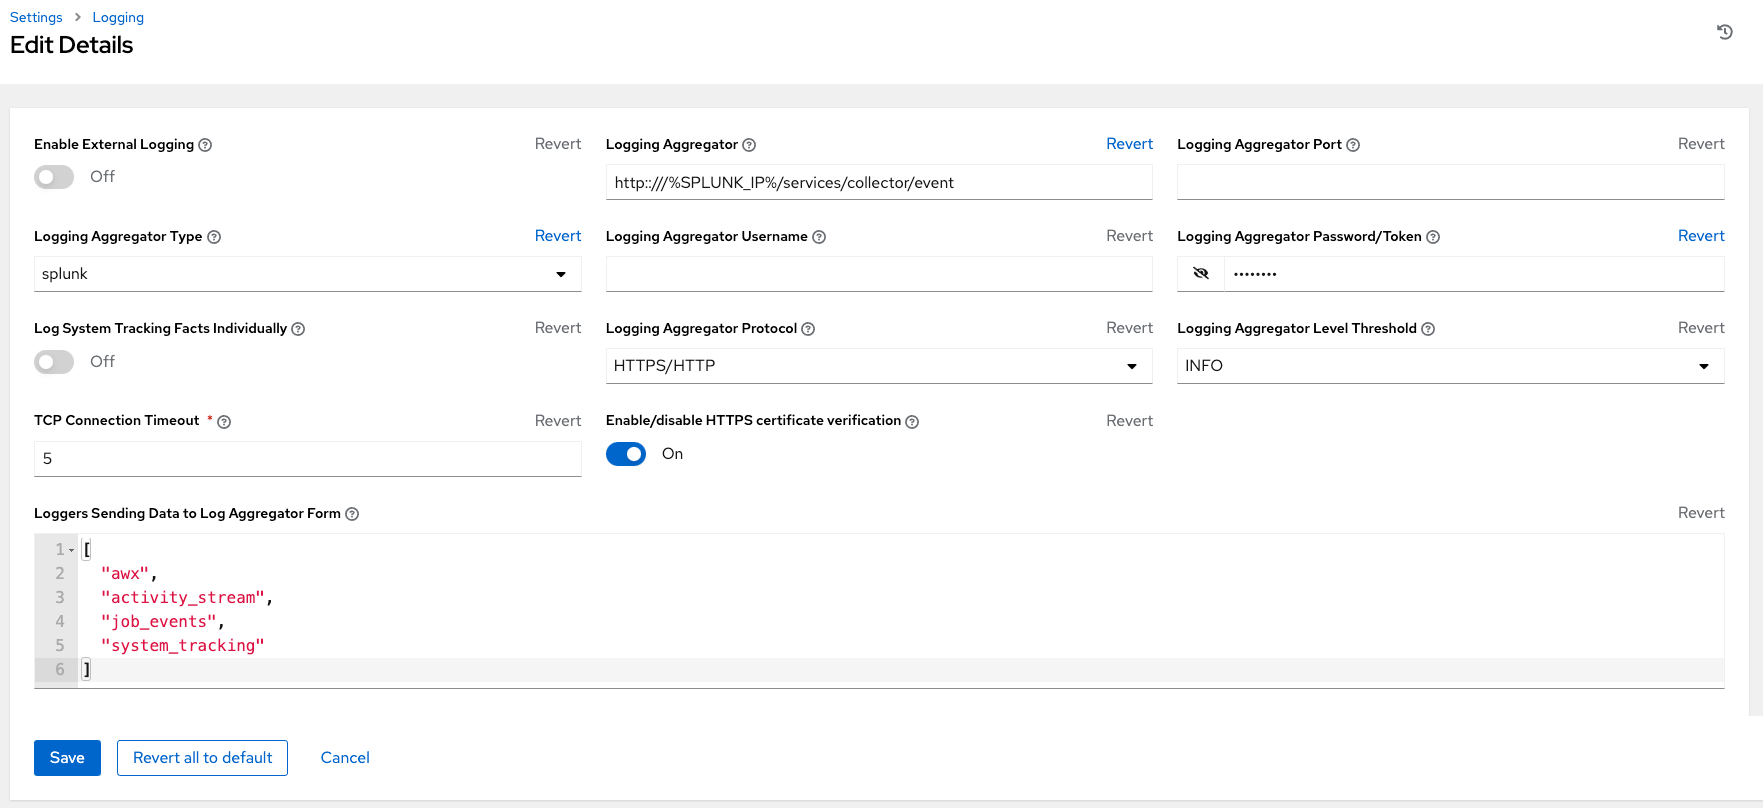Show help for Logging Aggregator Protocol
The height and width of the screenshot is (808, 1763).
(x=808, y=329)
